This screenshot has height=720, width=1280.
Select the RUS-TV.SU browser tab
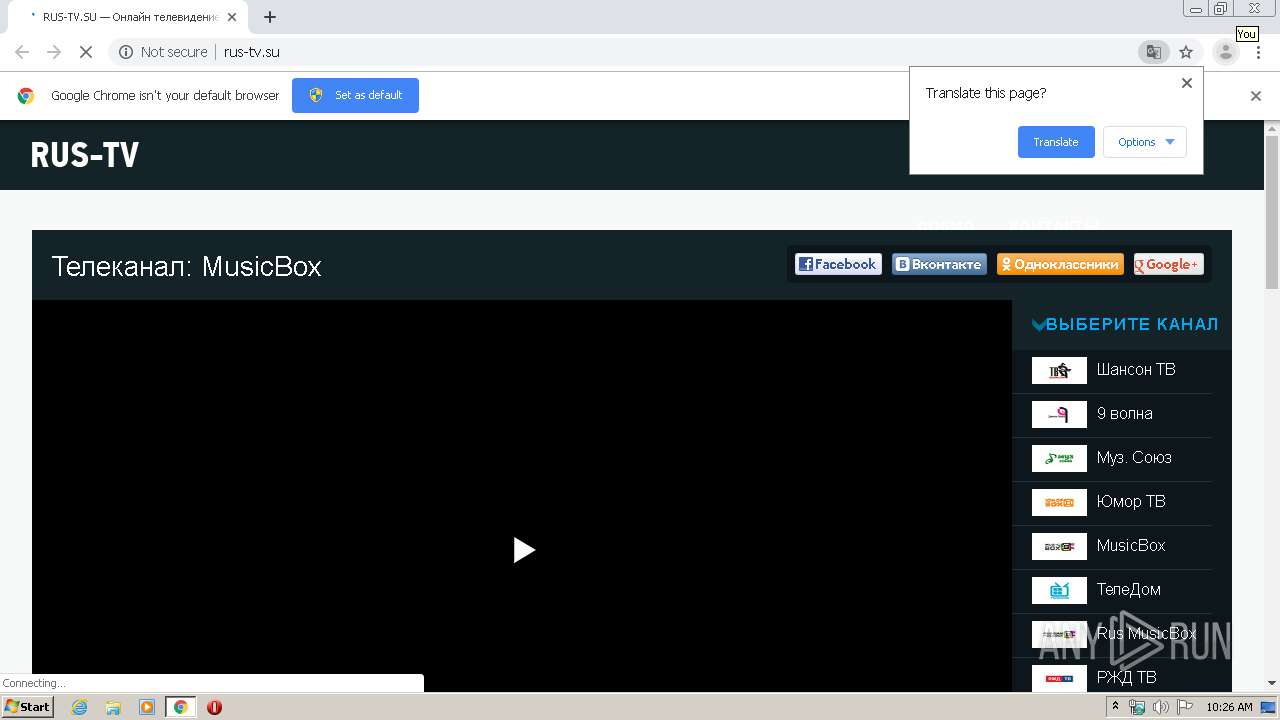click(x=127, y=17)
